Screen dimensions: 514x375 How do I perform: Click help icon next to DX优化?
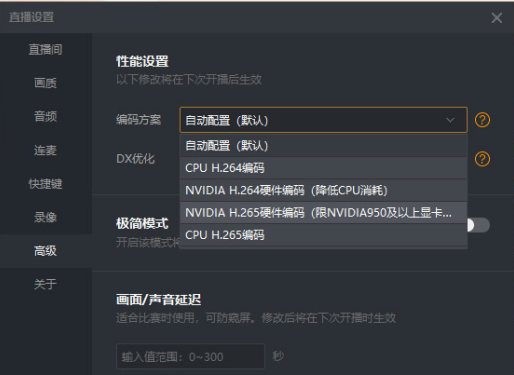482,159
